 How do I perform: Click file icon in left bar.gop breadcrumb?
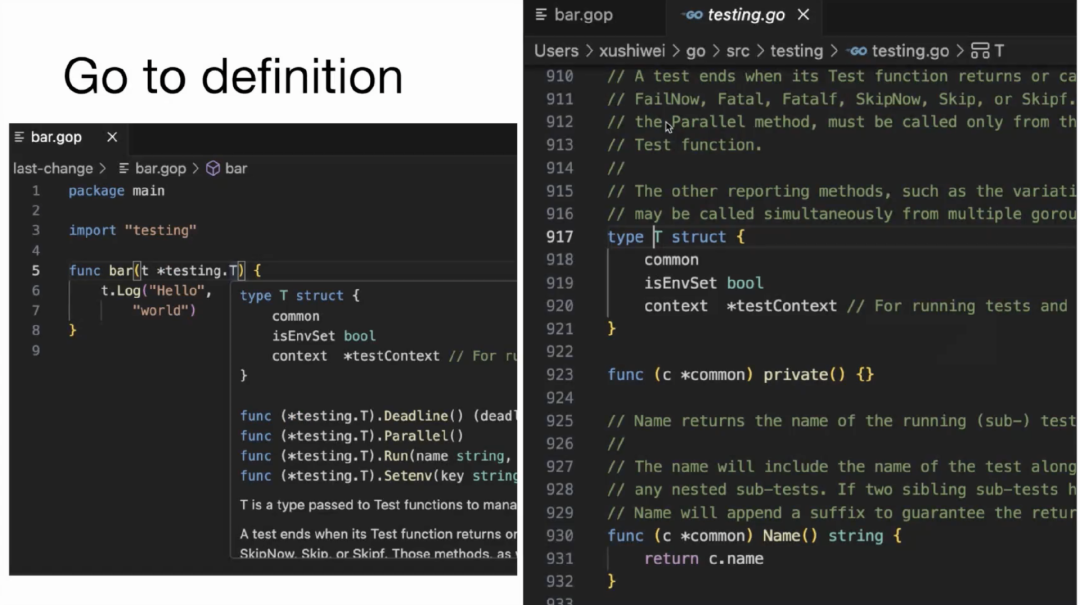(x=124, y=169)
